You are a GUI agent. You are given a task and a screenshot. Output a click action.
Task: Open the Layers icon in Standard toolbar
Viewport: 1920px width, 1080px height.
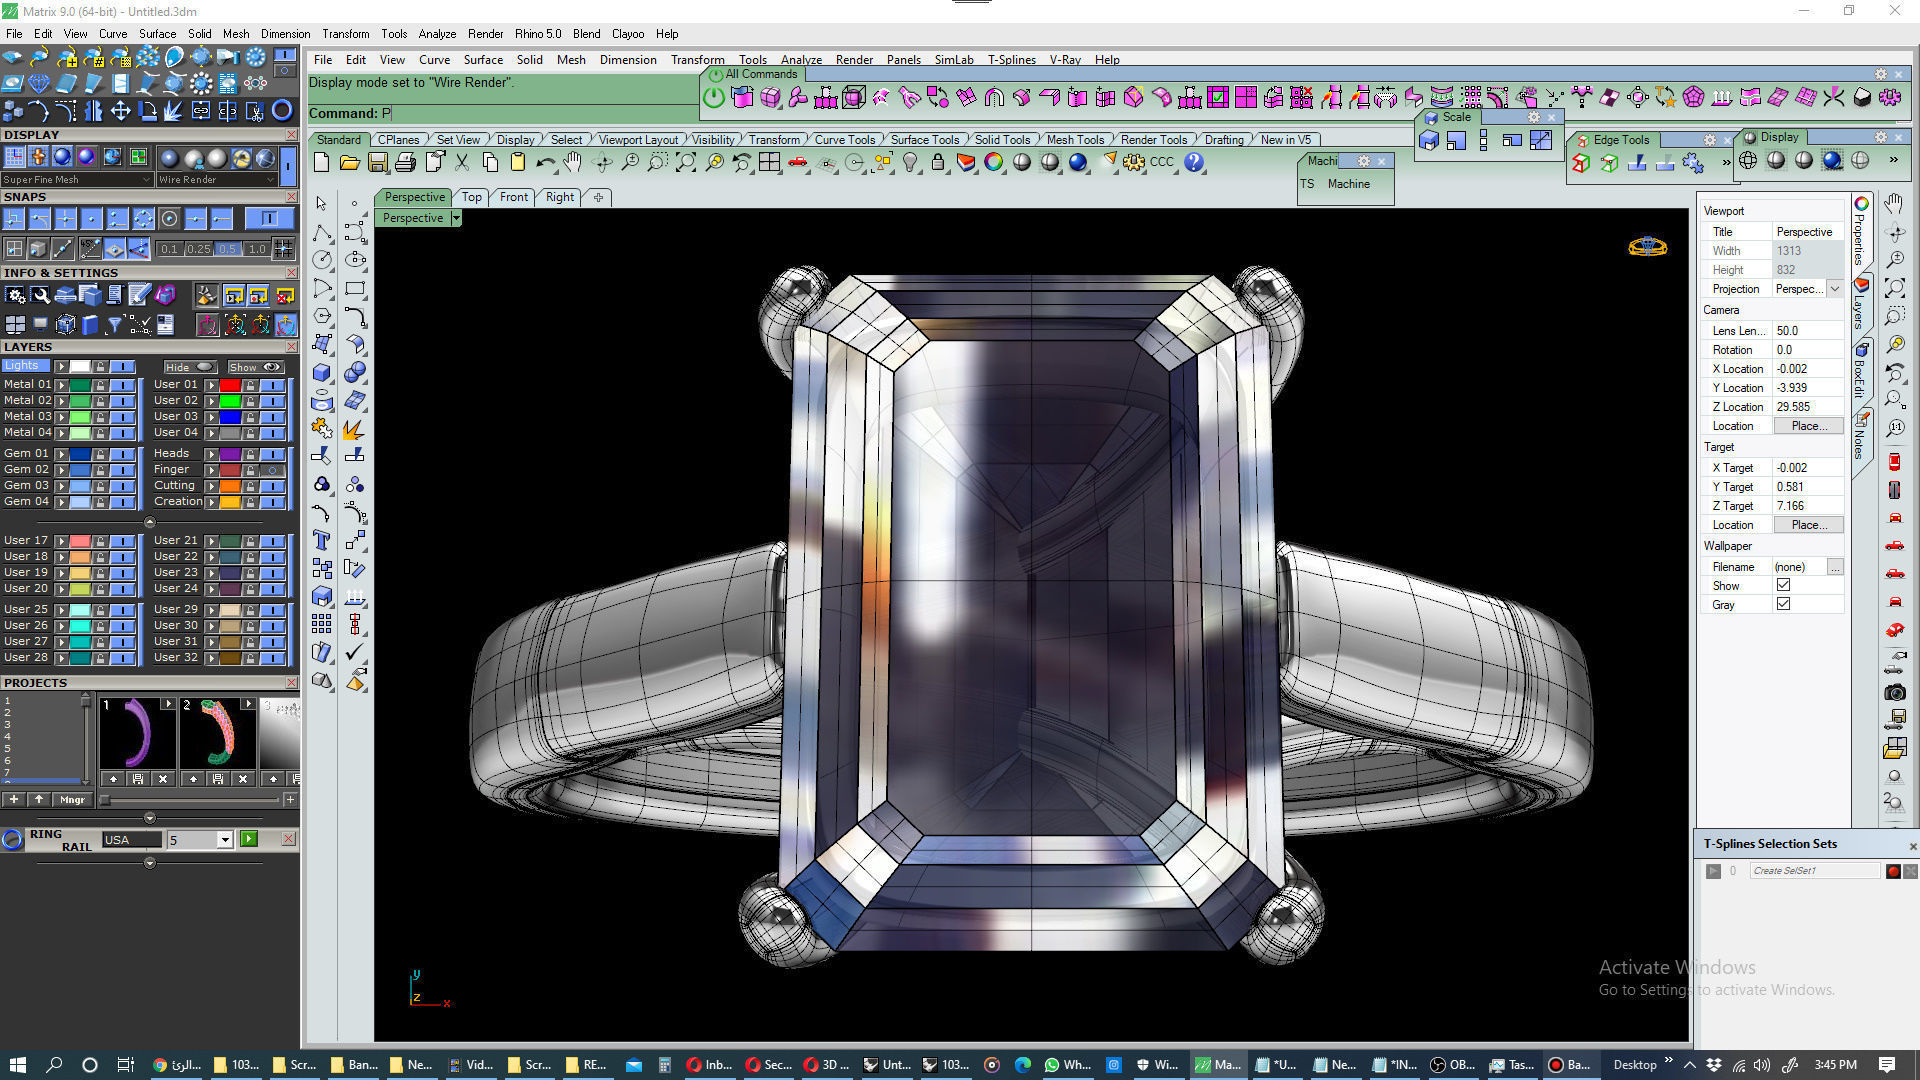pyautogui.click(x=966, y=162)
